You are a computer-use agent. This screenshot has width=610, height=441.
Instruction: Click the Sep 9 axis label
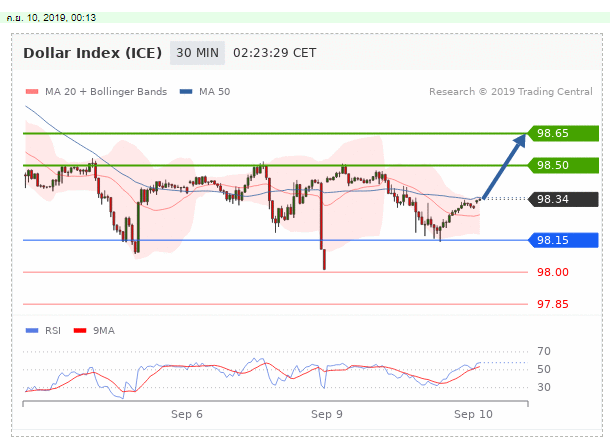click(327, 414)
